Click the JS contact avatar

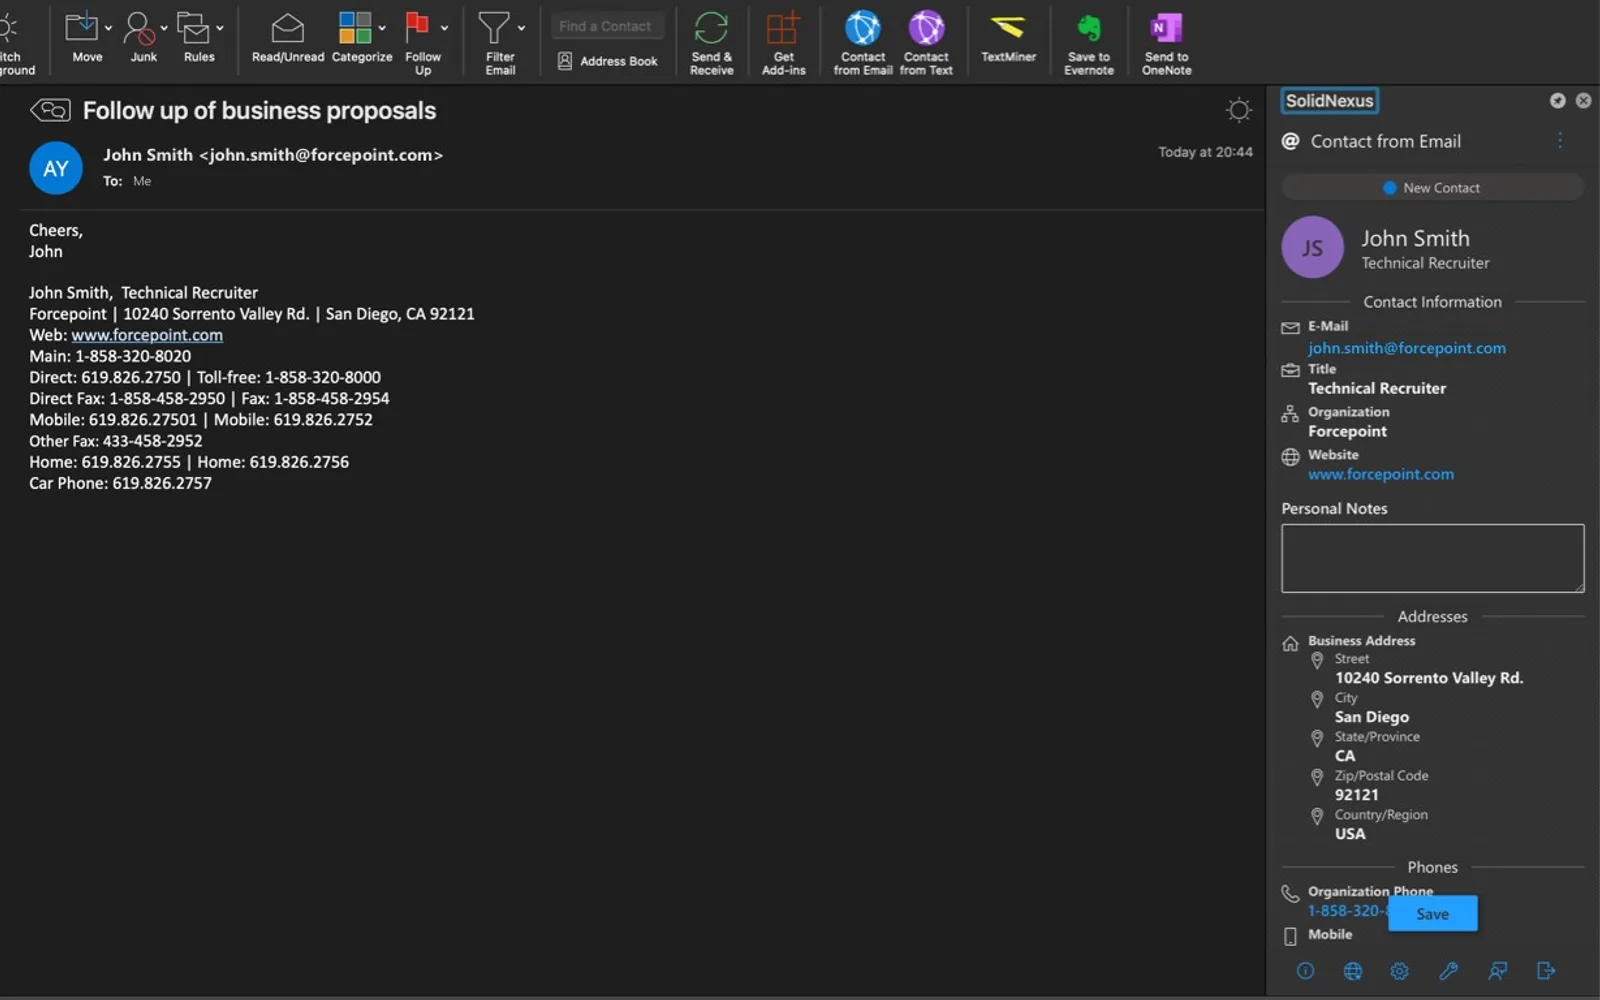[x=1312, y=247]
